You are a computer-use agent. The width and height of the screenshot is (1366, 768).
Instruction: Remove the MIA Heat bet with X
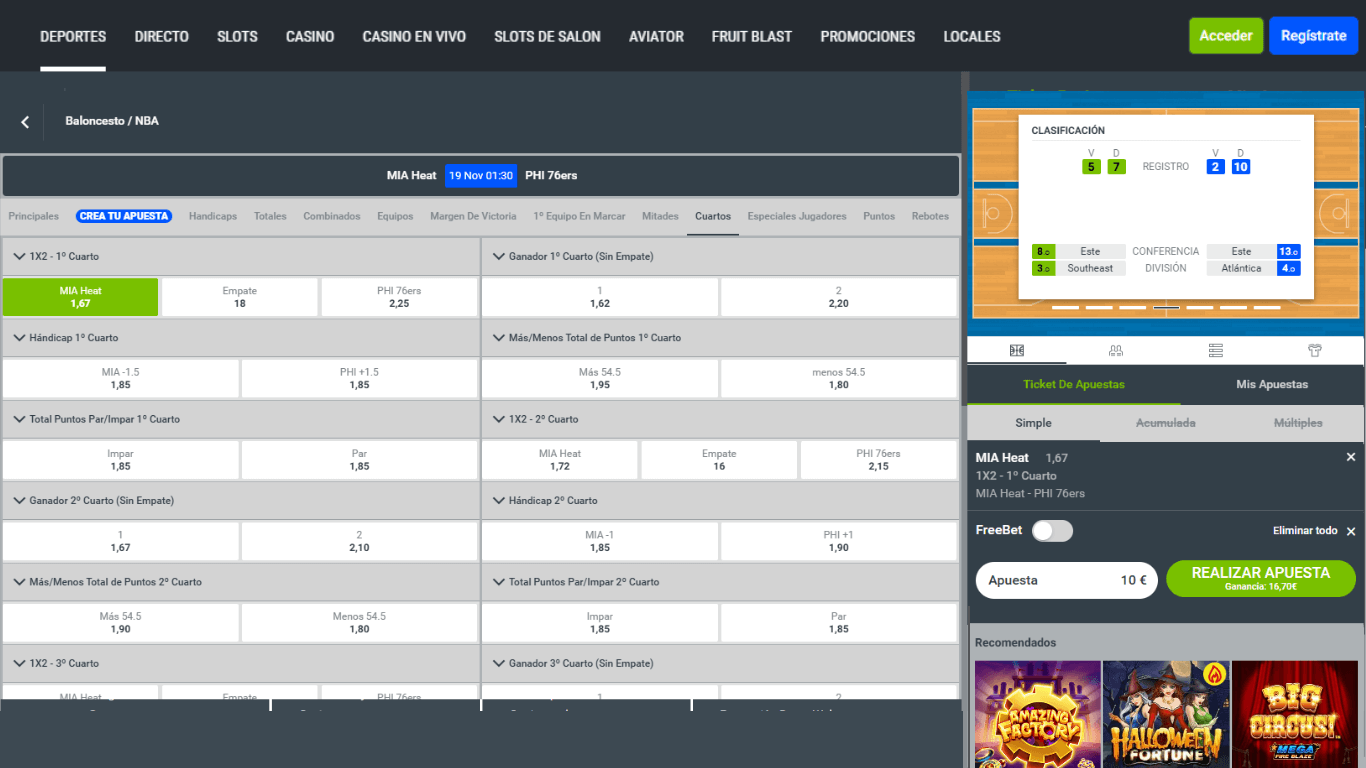1351,457
